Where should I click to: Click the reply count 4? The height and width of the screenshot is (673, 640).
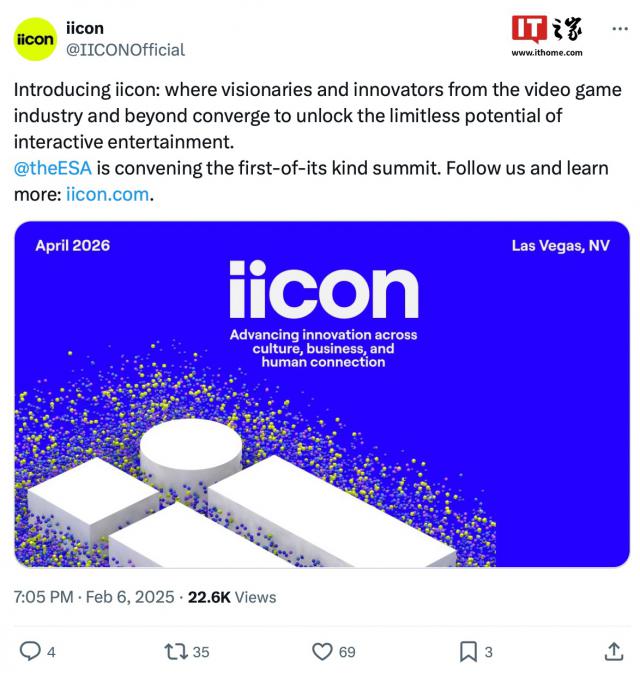tap(51, 652)
